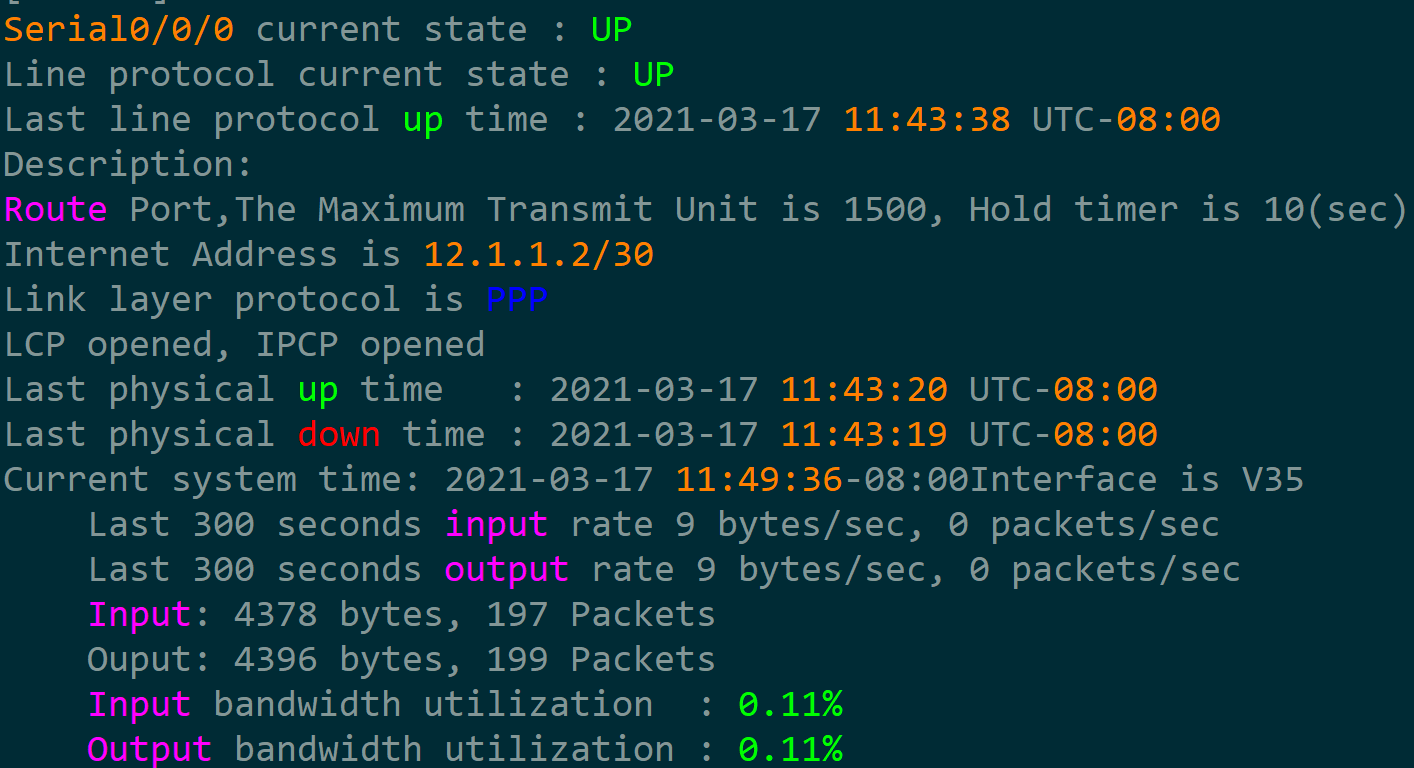Click the Output bandwidth utilization 0.11% value

(791, 749)
